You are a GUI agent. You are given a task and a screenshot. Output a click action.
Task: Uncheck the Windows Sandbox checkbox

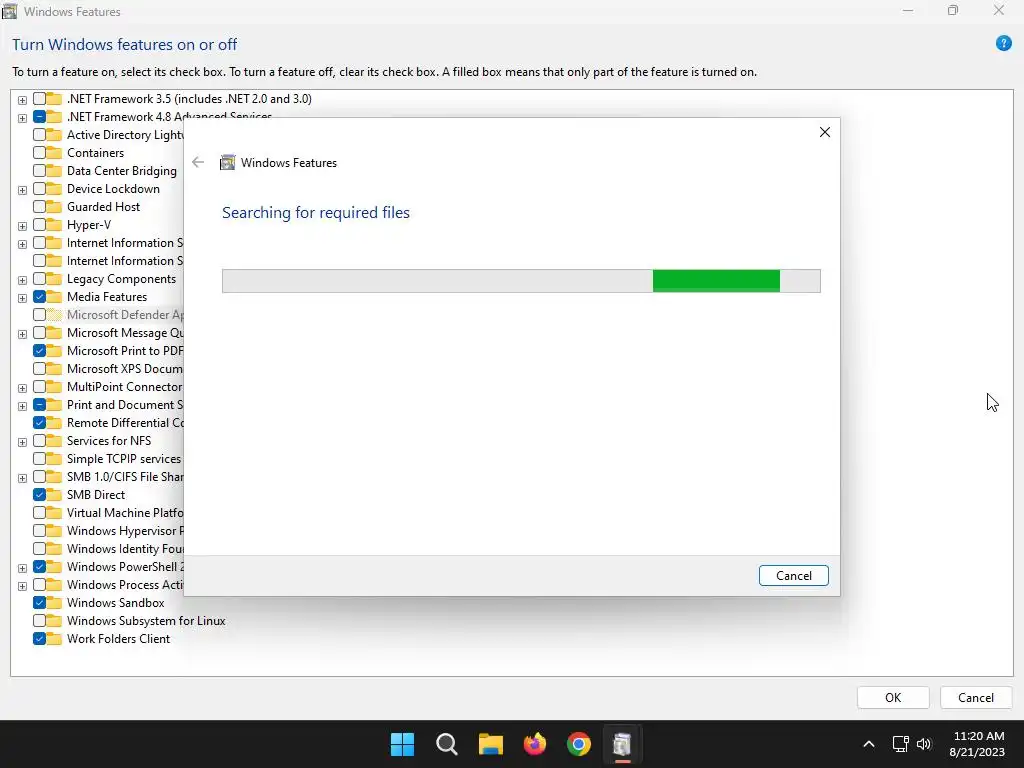tap(39, 603)
